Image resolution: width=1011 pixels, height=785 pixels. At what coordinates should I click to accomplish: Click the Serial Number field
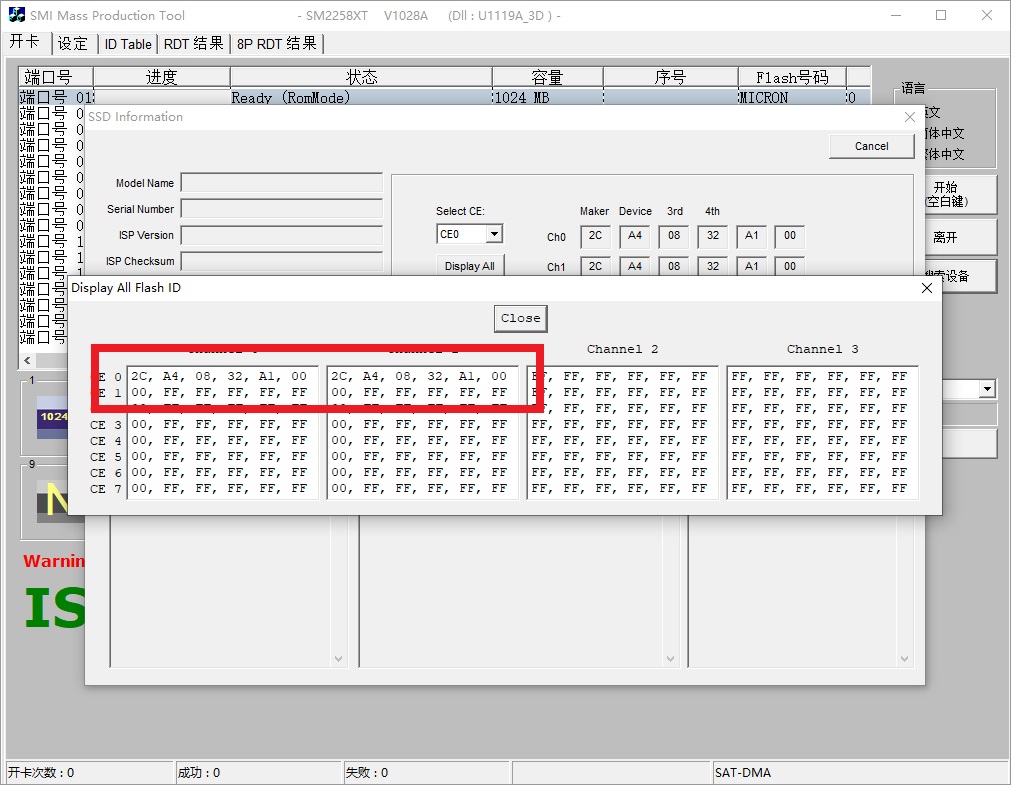(x=281, y=209)
